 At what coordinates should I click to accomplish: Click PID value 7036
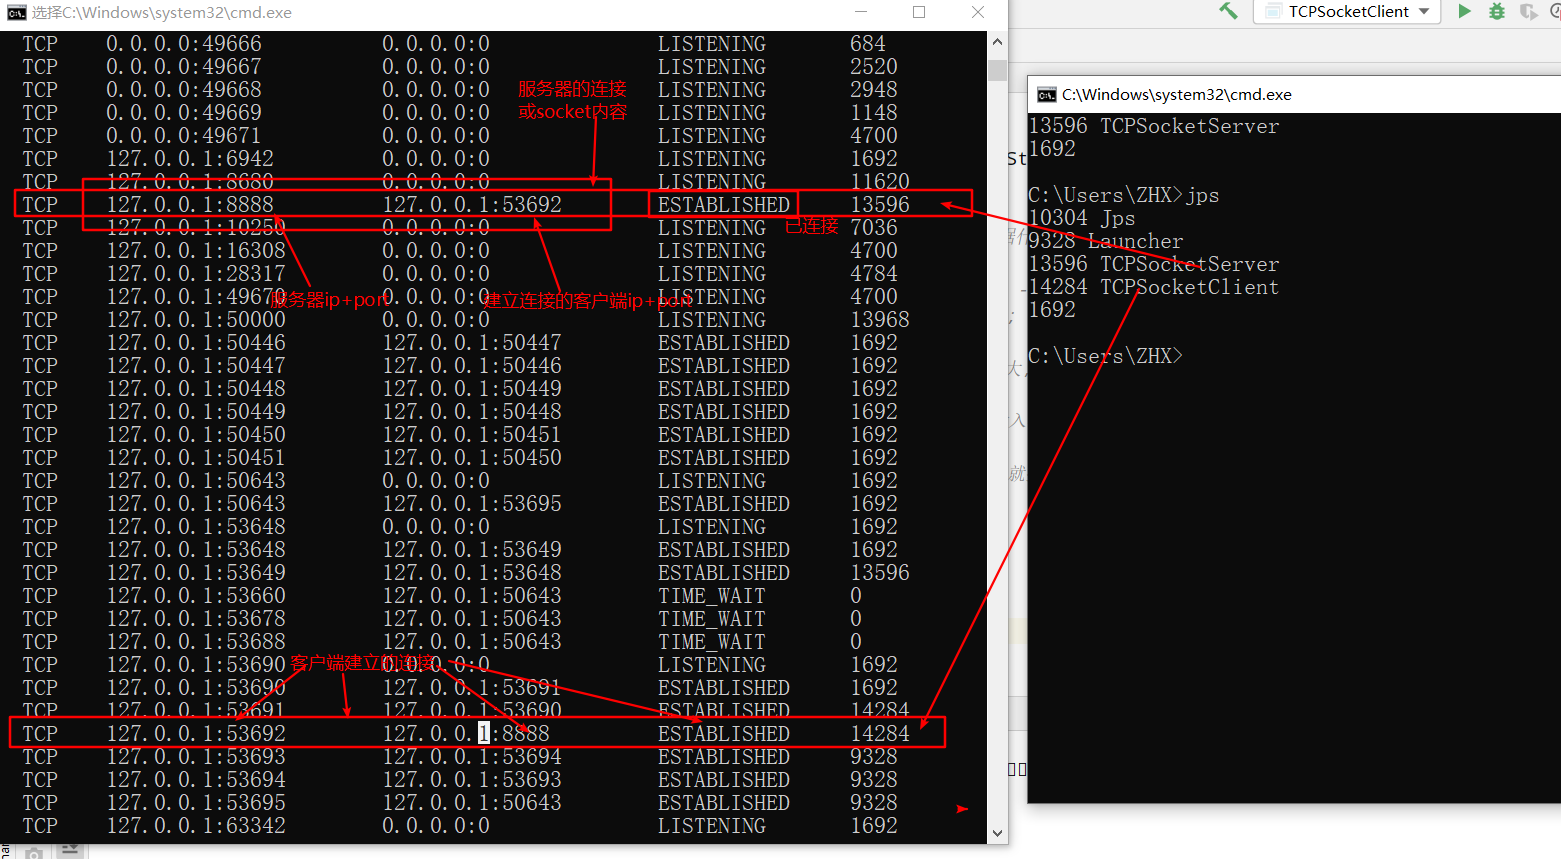point(874,228)
